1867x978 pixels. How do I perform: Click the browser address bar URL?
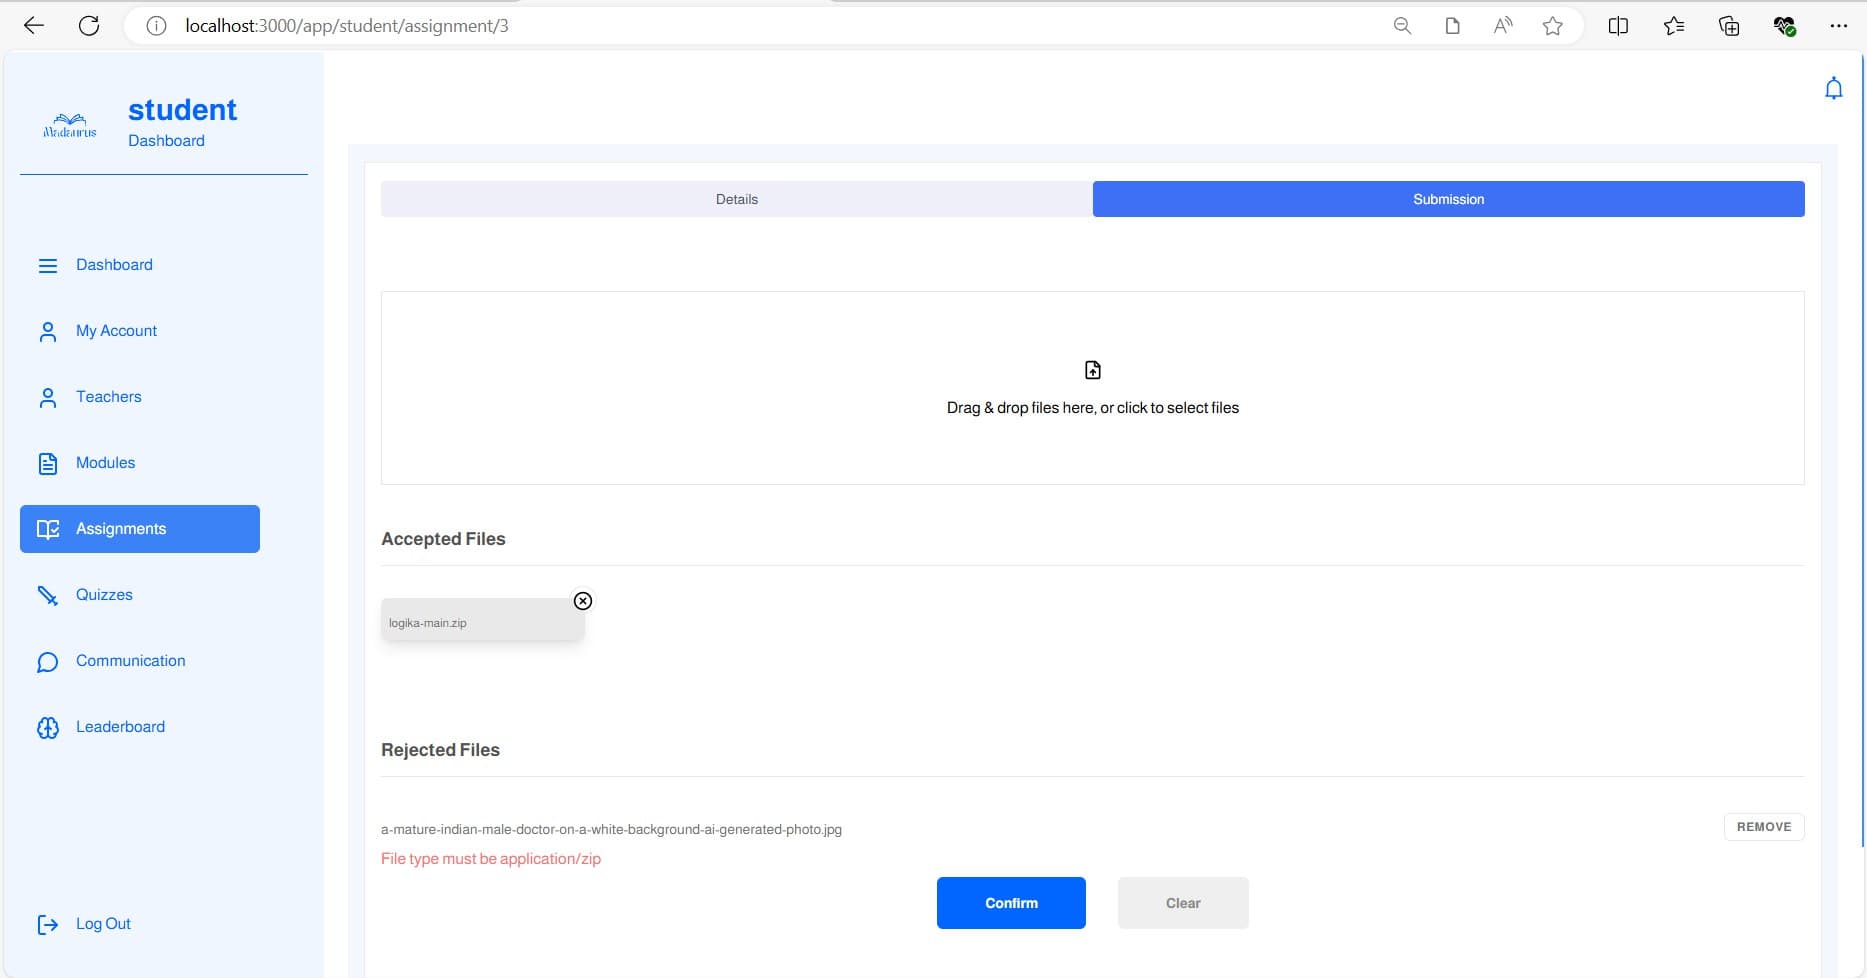coord(347,26)
